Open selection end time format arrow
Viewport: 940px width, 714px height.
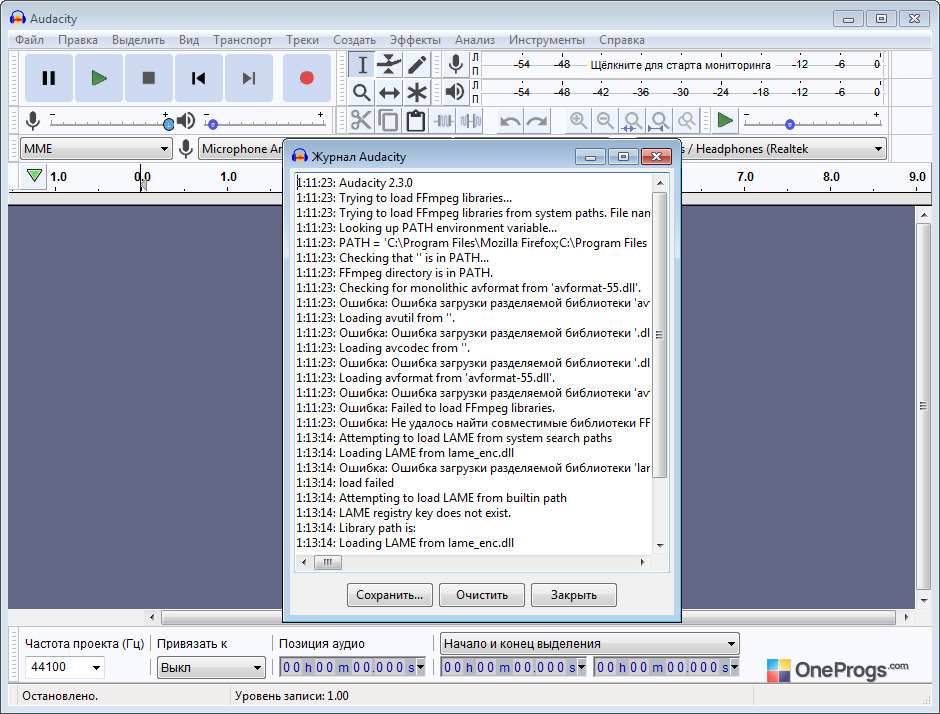tap(734, 667)
